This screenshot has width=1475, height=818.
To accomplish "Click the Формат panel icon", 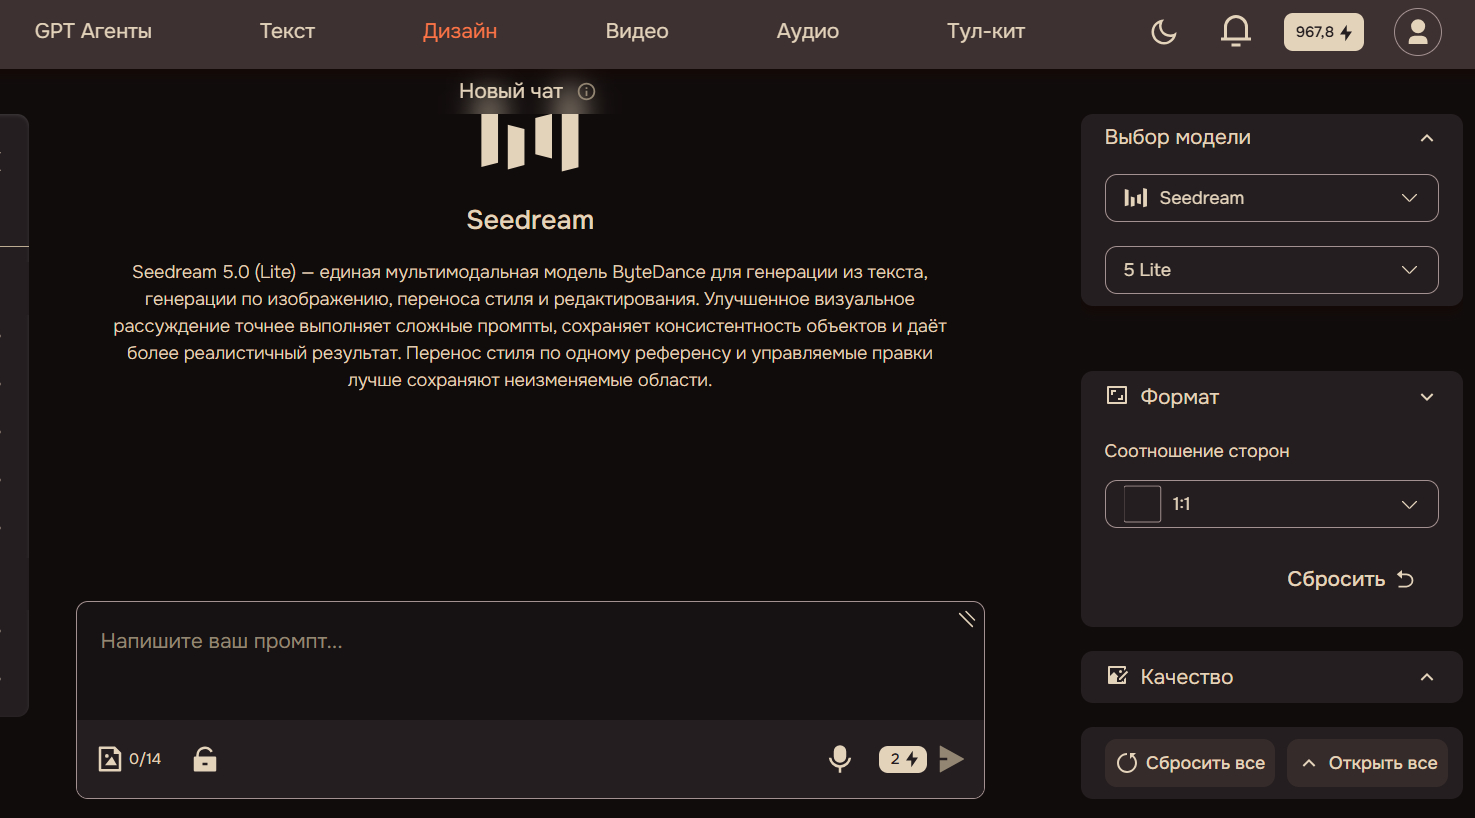I will [x=1117, y=396].
